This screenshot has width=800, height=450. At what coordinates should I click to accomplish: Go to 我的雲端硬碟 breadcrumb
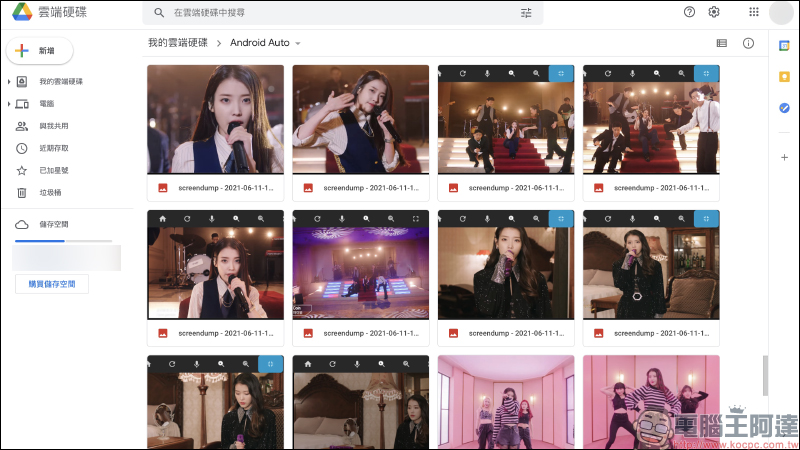pos(178,43)
